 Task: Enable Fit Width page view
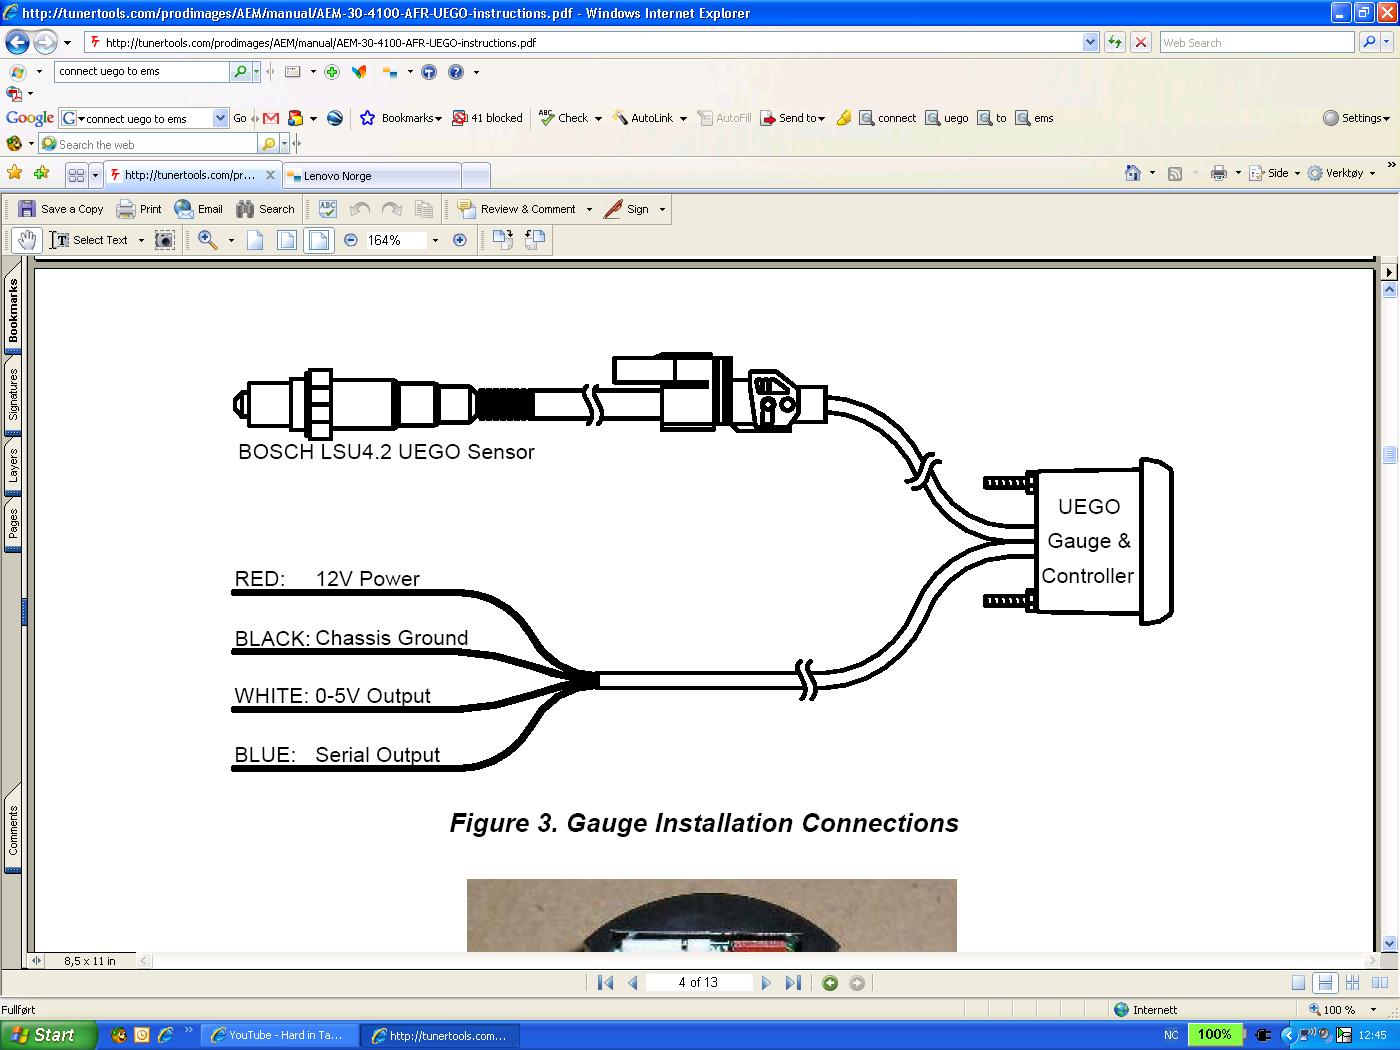pos(318,240)
